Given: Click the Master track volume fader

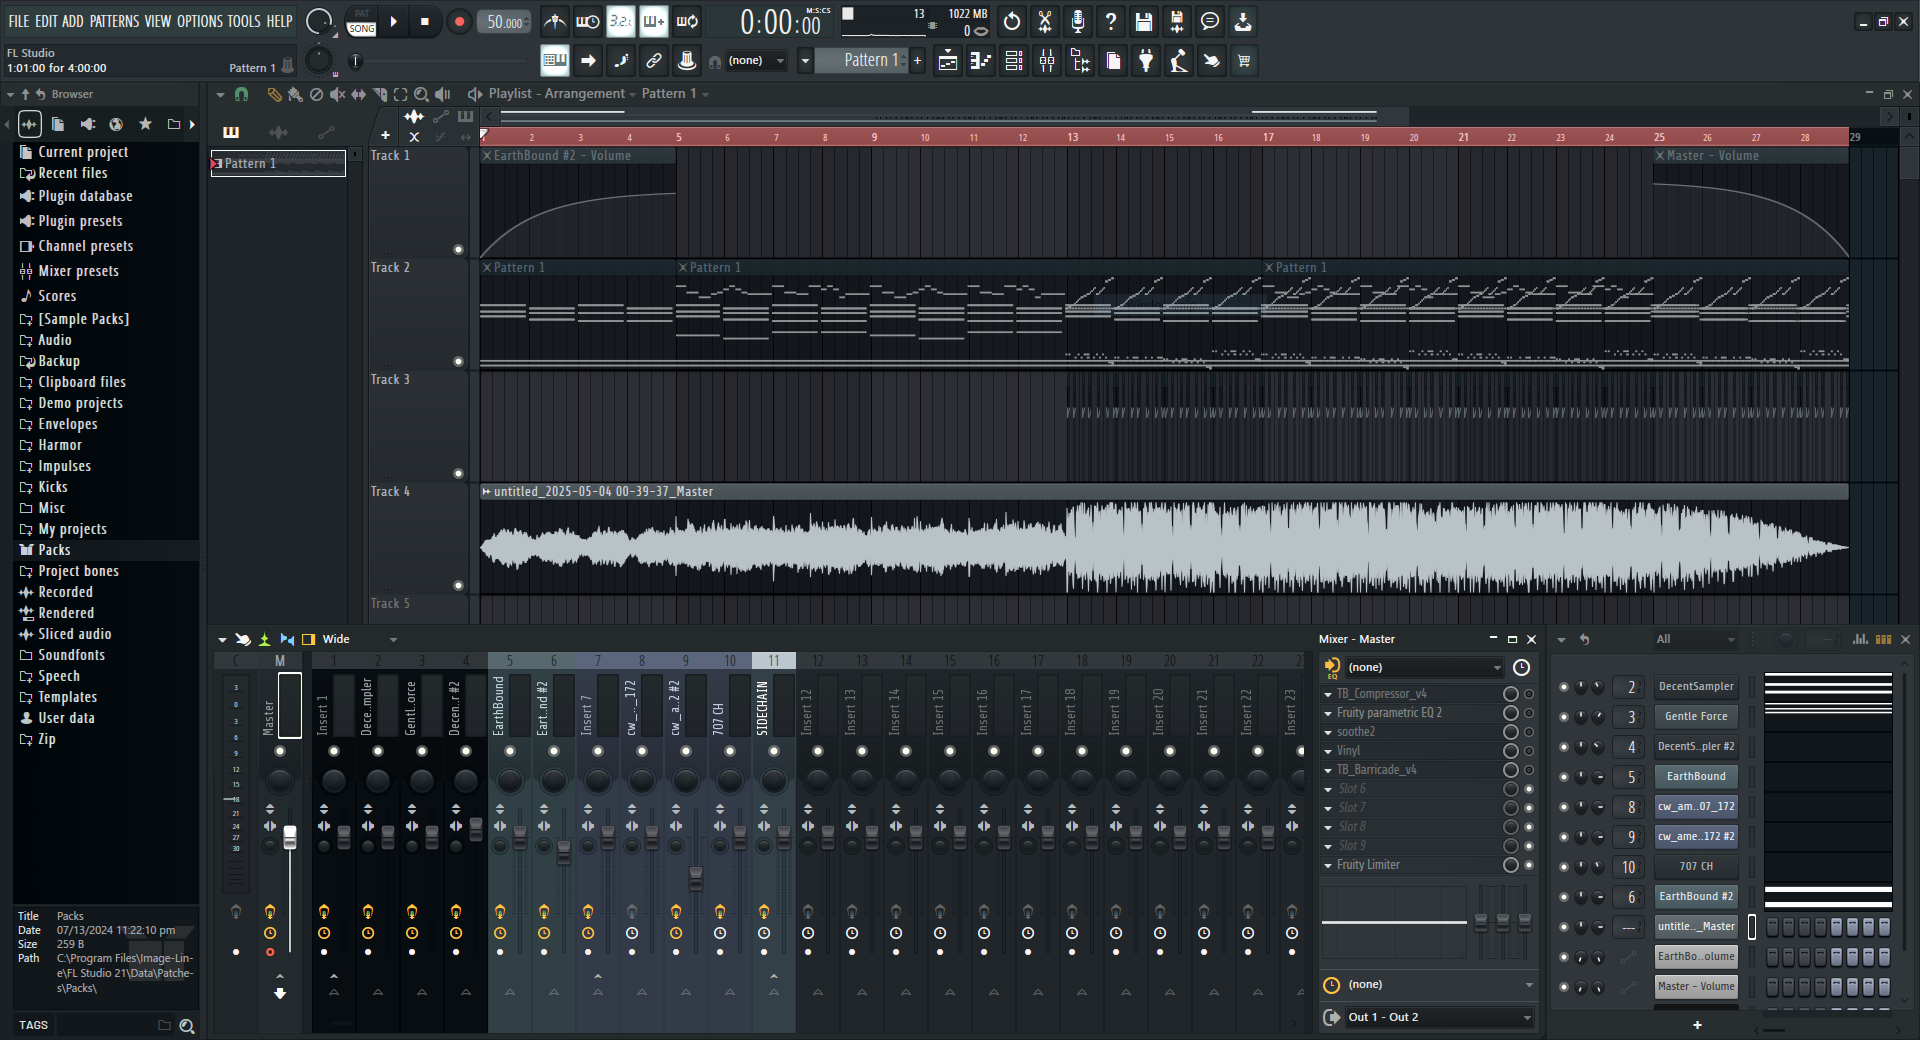Looking at the screenshot, I should (x=290, y=837).
